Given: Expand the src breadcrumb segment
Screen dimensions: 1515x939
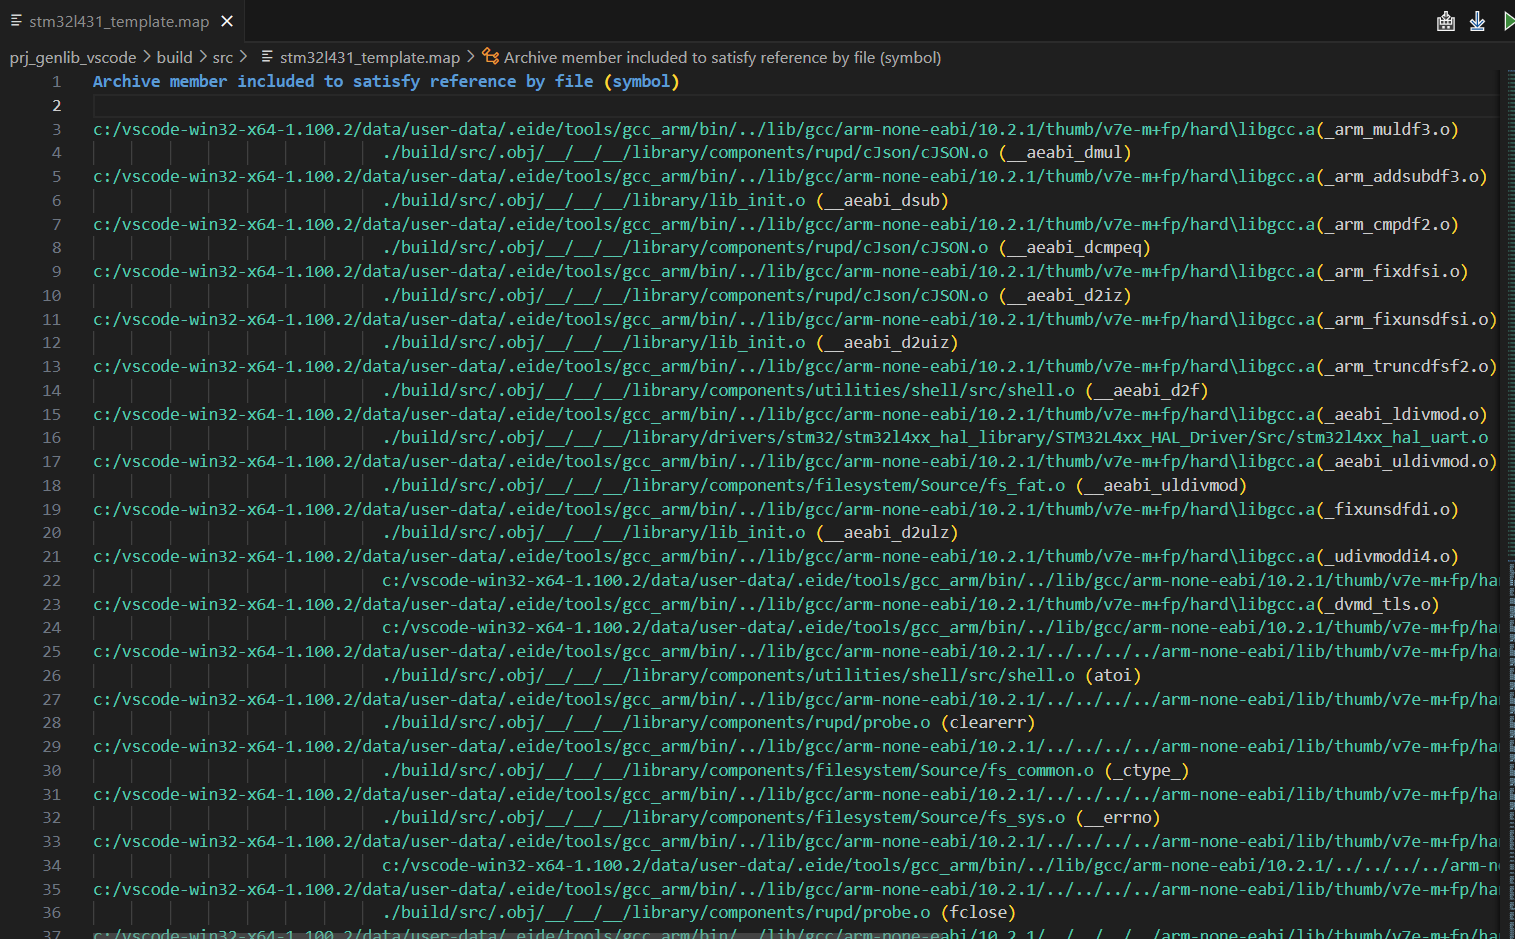Looking at the screenshot, I should pos(222,58).
